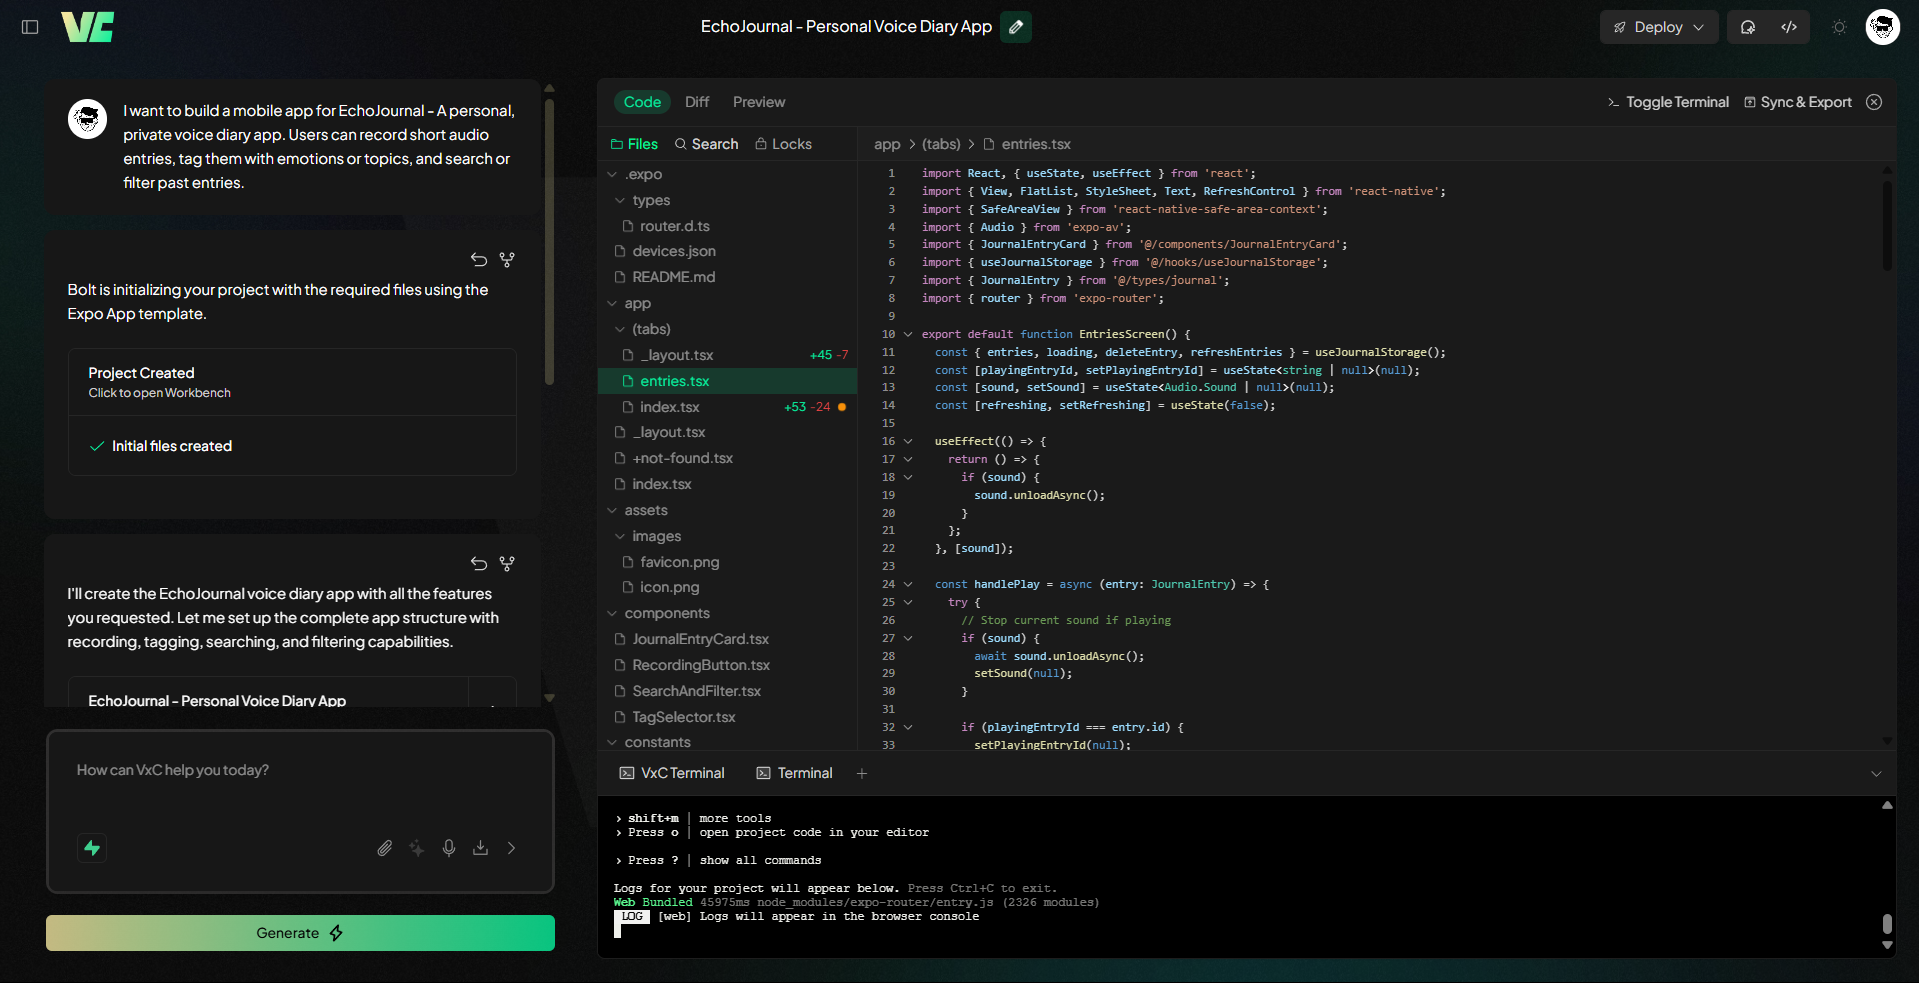Click revert icon on EchoJournal creation message
This screenshot has width=1919, height=983.
[479, 564]
